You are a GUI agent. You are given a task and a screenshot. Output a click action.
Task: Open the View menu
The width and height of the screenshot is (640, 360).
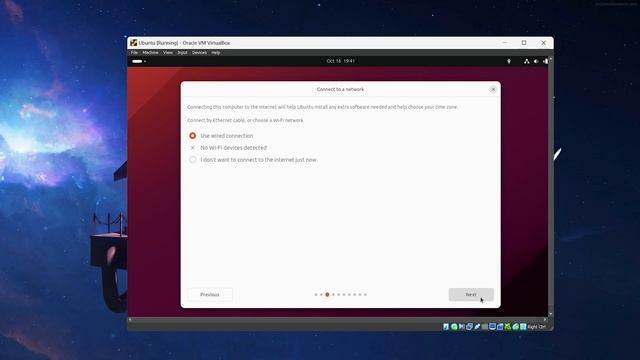click(168, 53)
